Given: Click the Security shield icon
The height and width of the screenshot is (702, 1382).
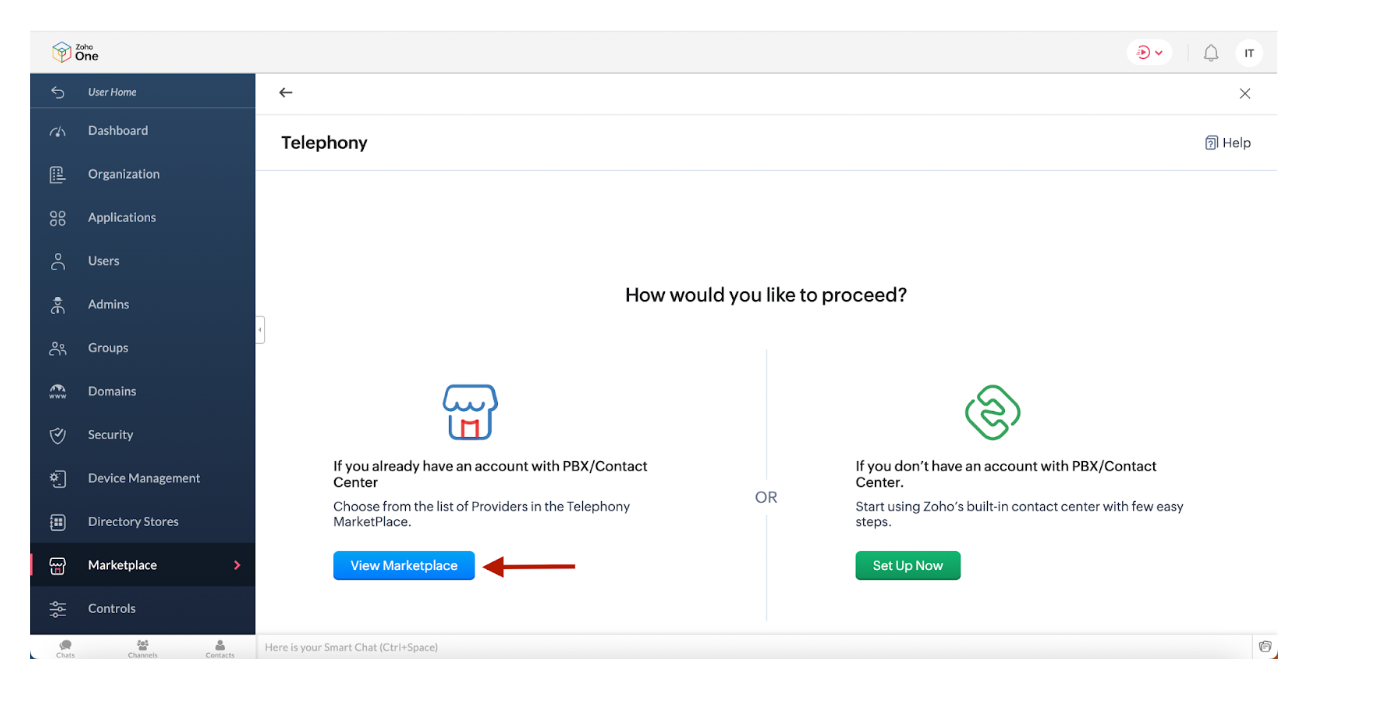Looking at the screenshot, I should click(58, 435).
